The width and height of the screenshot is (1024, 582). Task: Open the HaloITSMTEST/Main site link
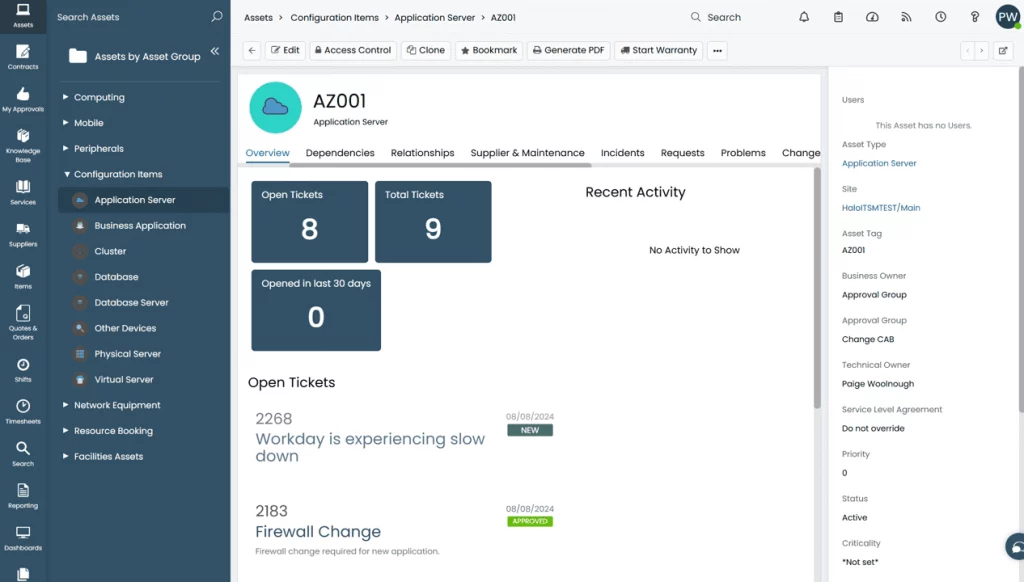coord(881,208)
